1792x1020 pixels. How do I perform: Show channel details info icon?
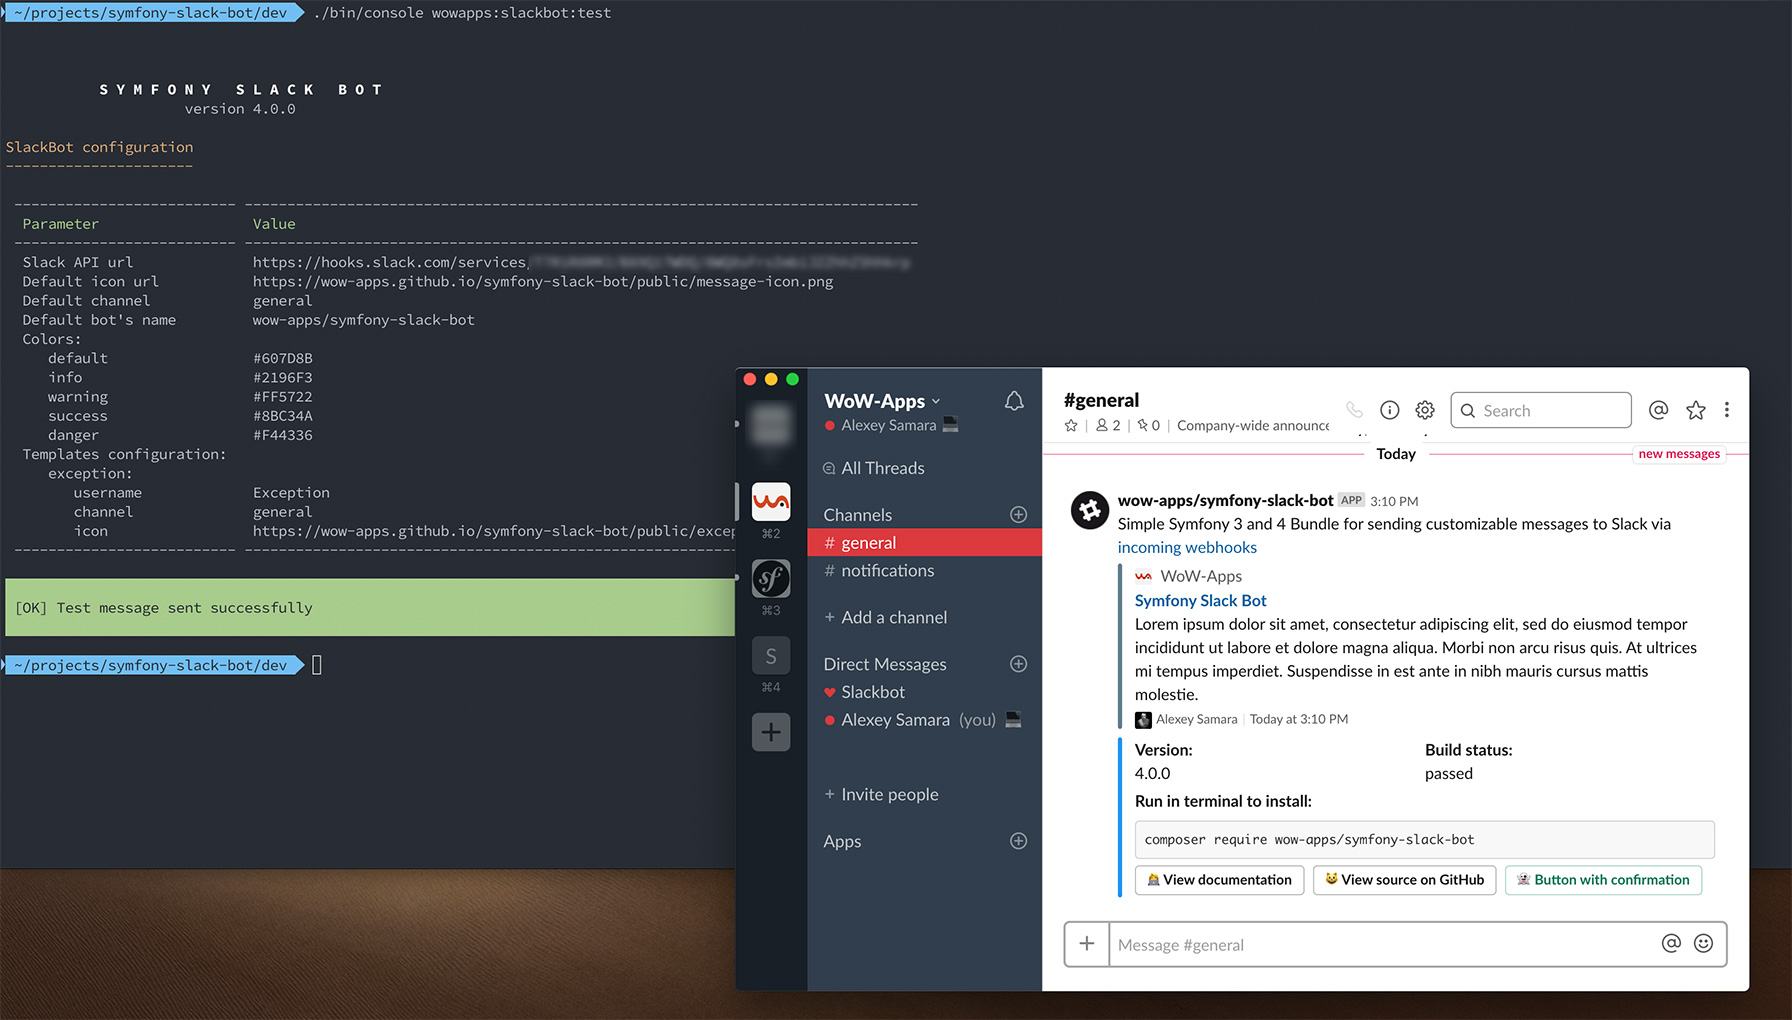pos(1389,410)
